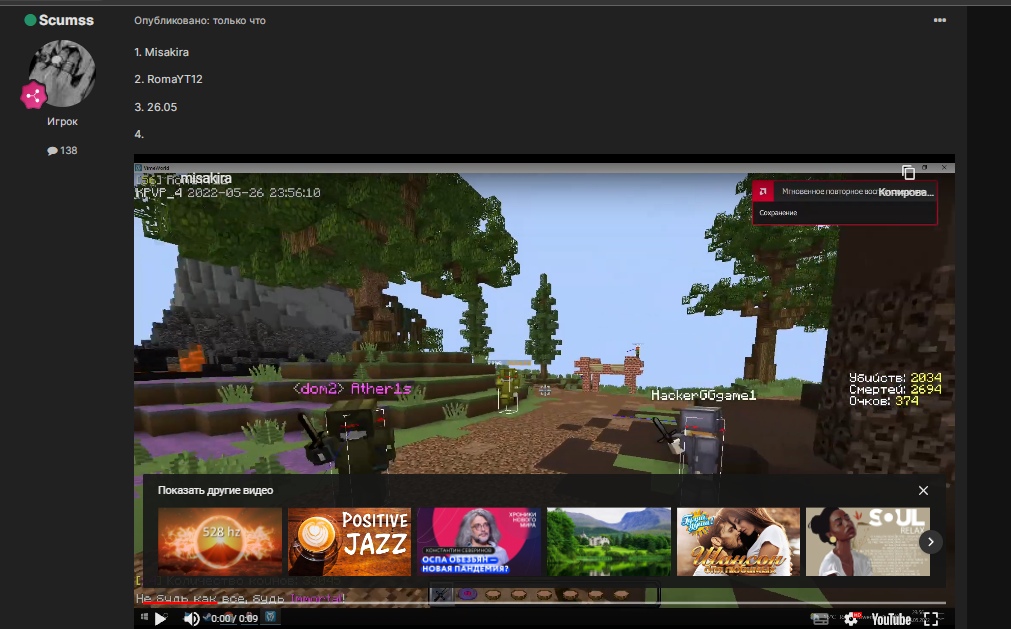Viewport: 1011px width, 629px height.
Task: Click the pink rank badge on the avatar
Action: coord(34,96)
